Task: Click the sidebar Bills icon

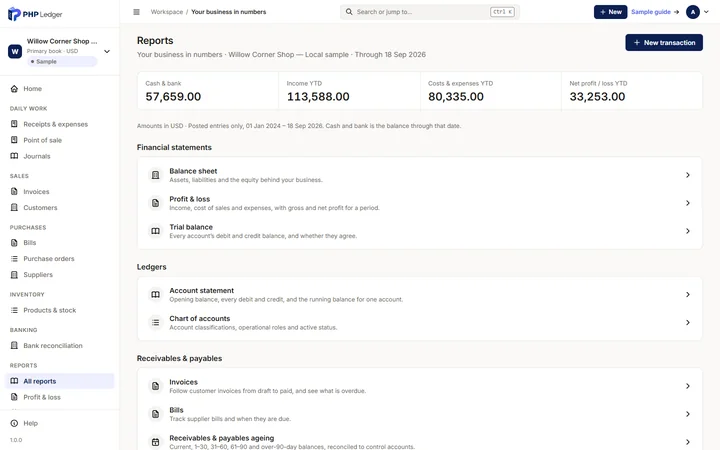Action: (x=14, y=242)
